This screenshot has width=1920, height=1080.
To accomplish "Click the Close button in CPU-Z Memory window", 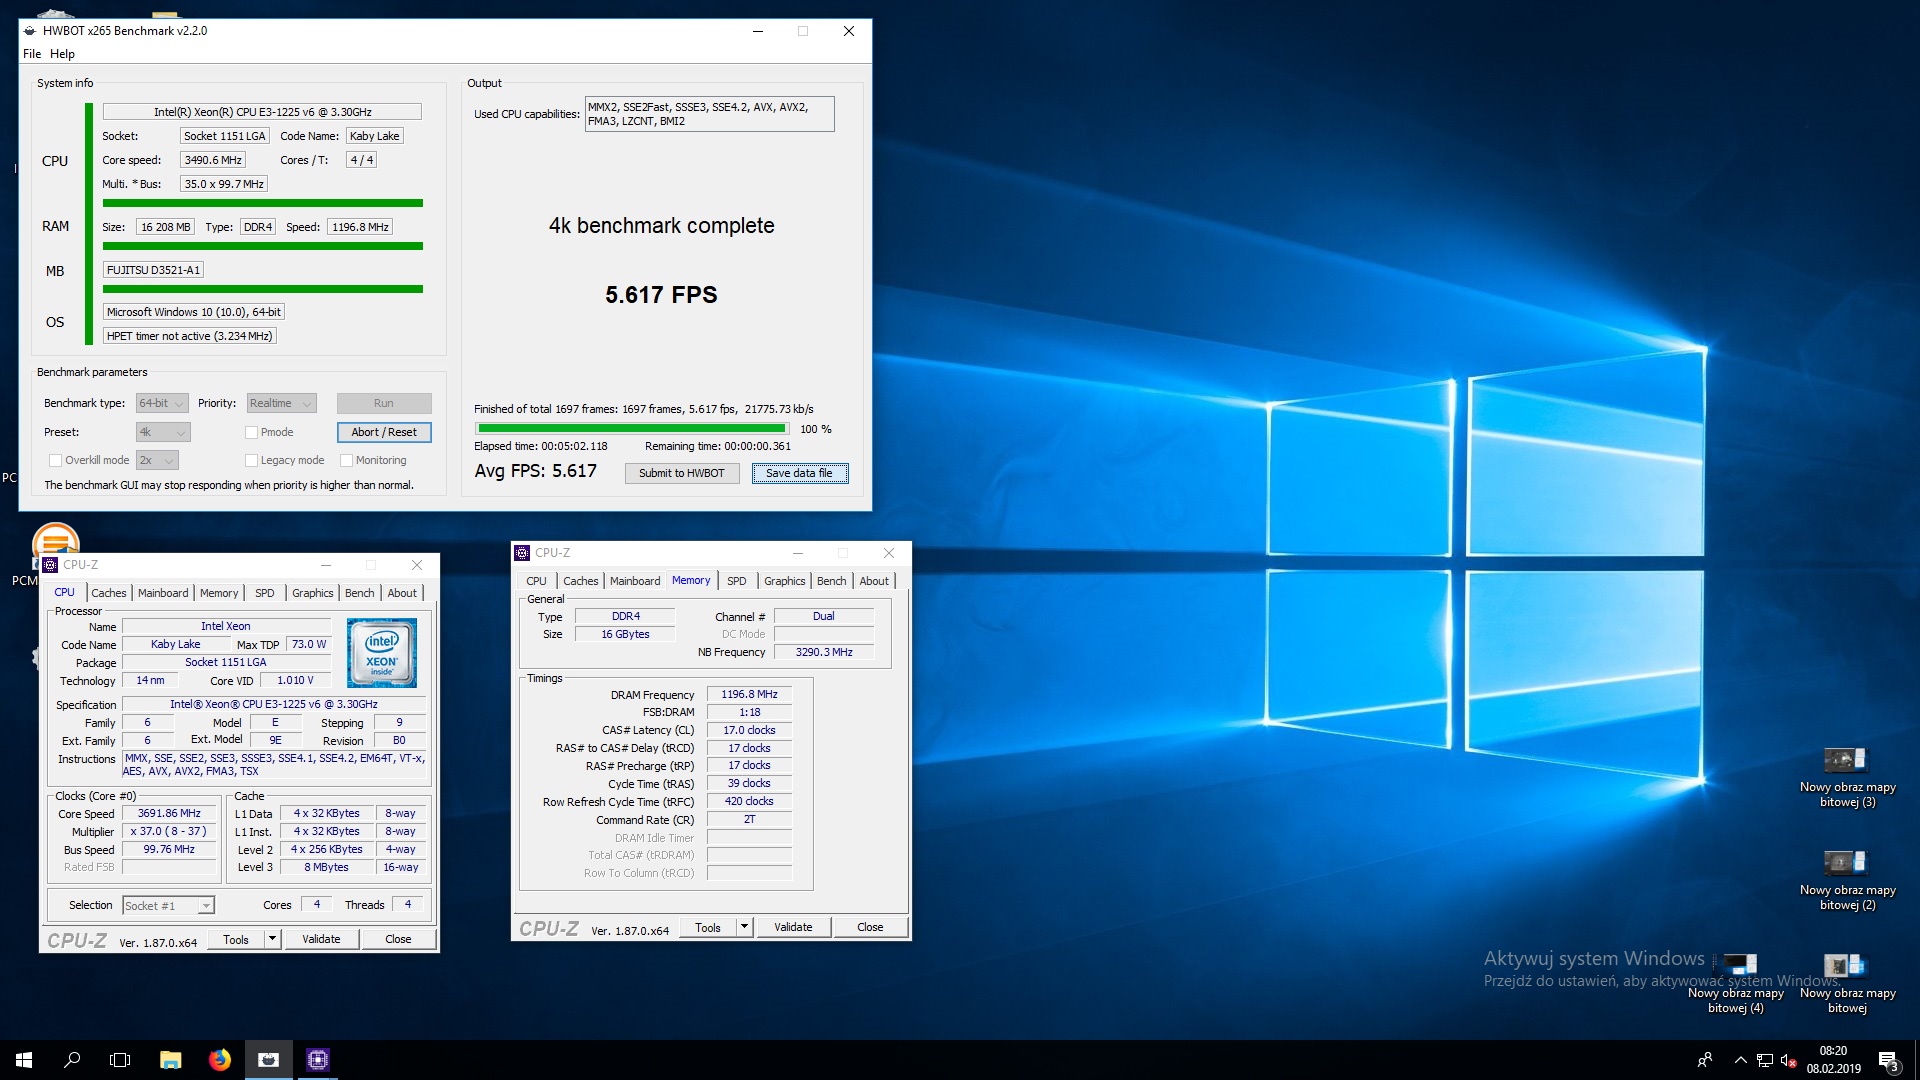I will (870, 927).
